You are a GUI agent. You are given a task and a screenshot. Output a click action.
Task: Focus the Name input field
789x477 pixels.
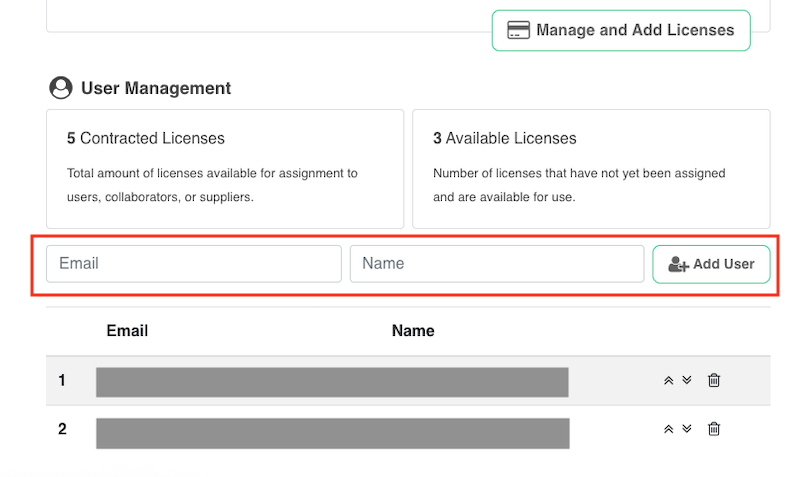tap(496, 264)
